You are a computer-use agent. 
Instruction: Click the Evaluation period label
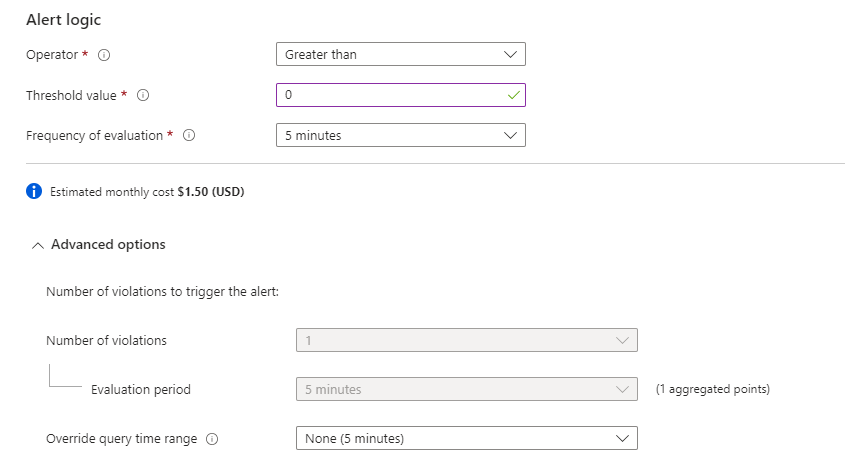pos(140,389)
